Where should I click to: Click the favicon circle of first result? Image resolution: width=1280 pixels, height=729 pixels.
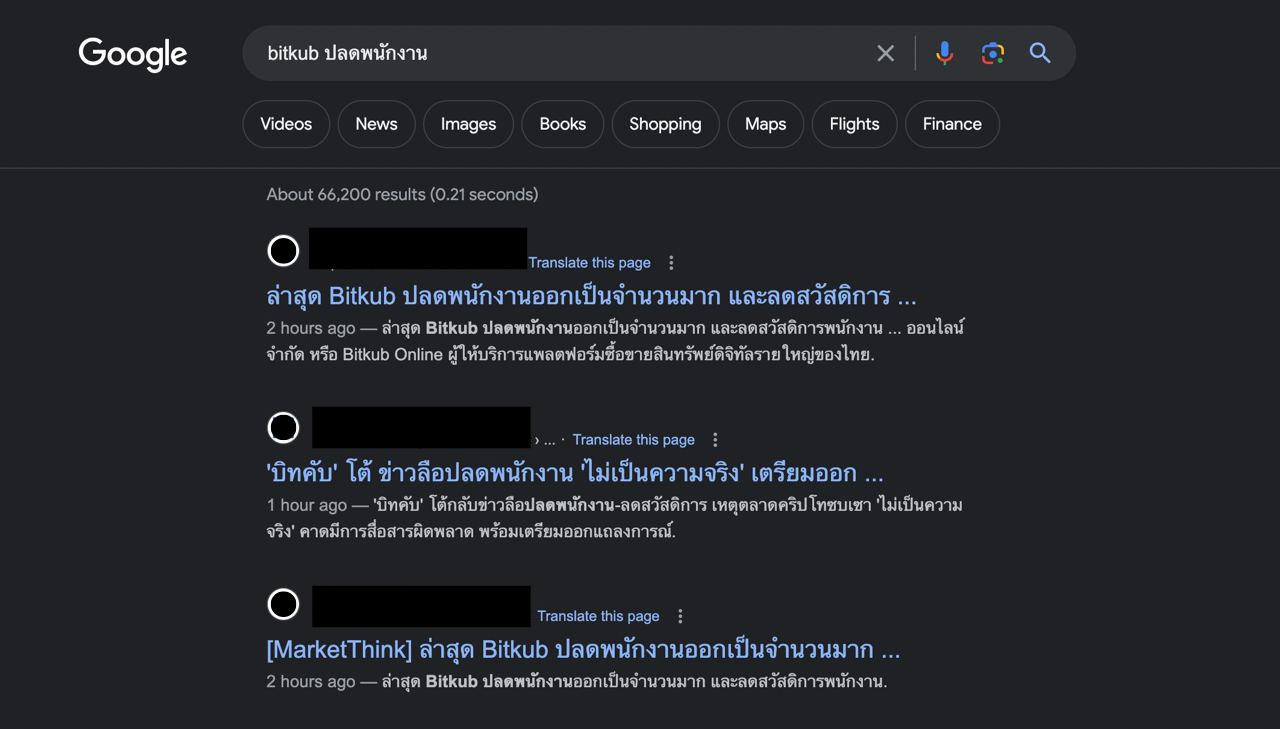tap(283, 251)
